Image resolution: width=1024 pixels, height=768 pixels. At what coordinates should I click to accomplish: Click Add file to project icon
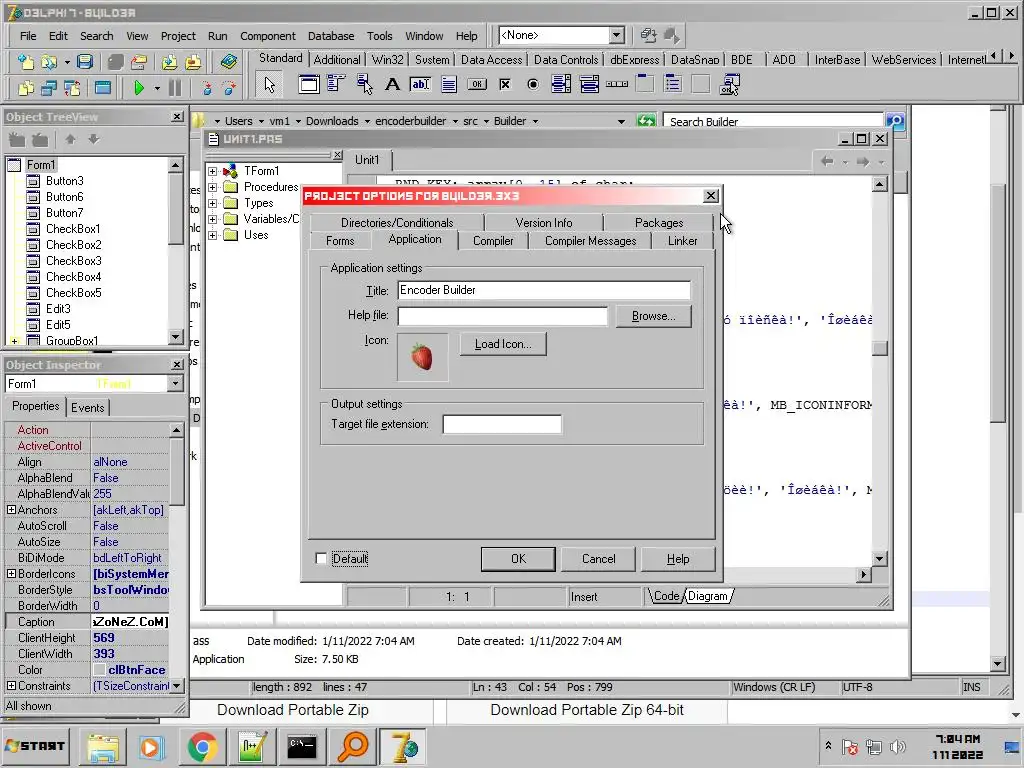click(x=169, y=62)
